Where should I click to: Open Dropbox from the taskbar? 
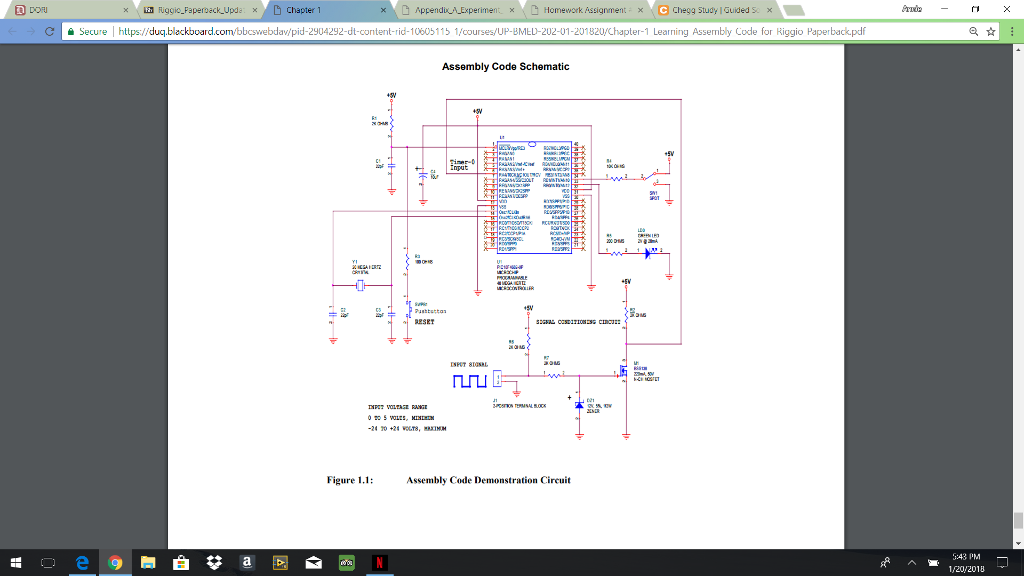211,563
